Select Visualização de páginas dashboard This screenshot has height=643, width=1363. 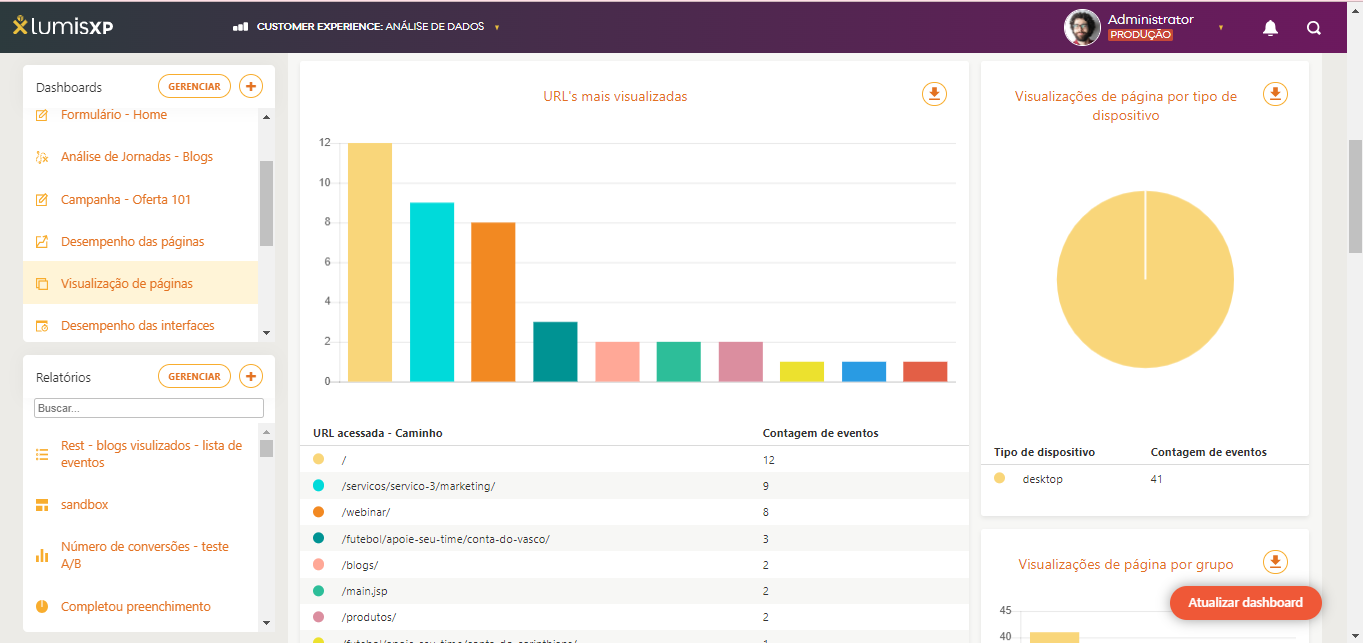pos(127,284)
